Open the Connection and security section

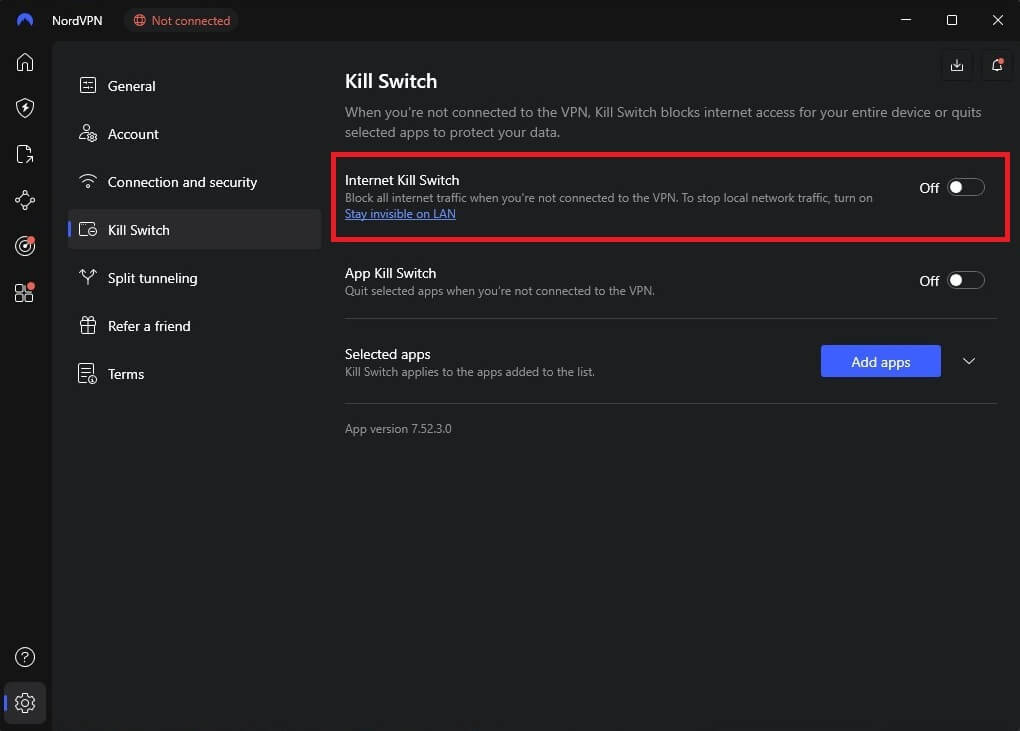coord(183,182)
